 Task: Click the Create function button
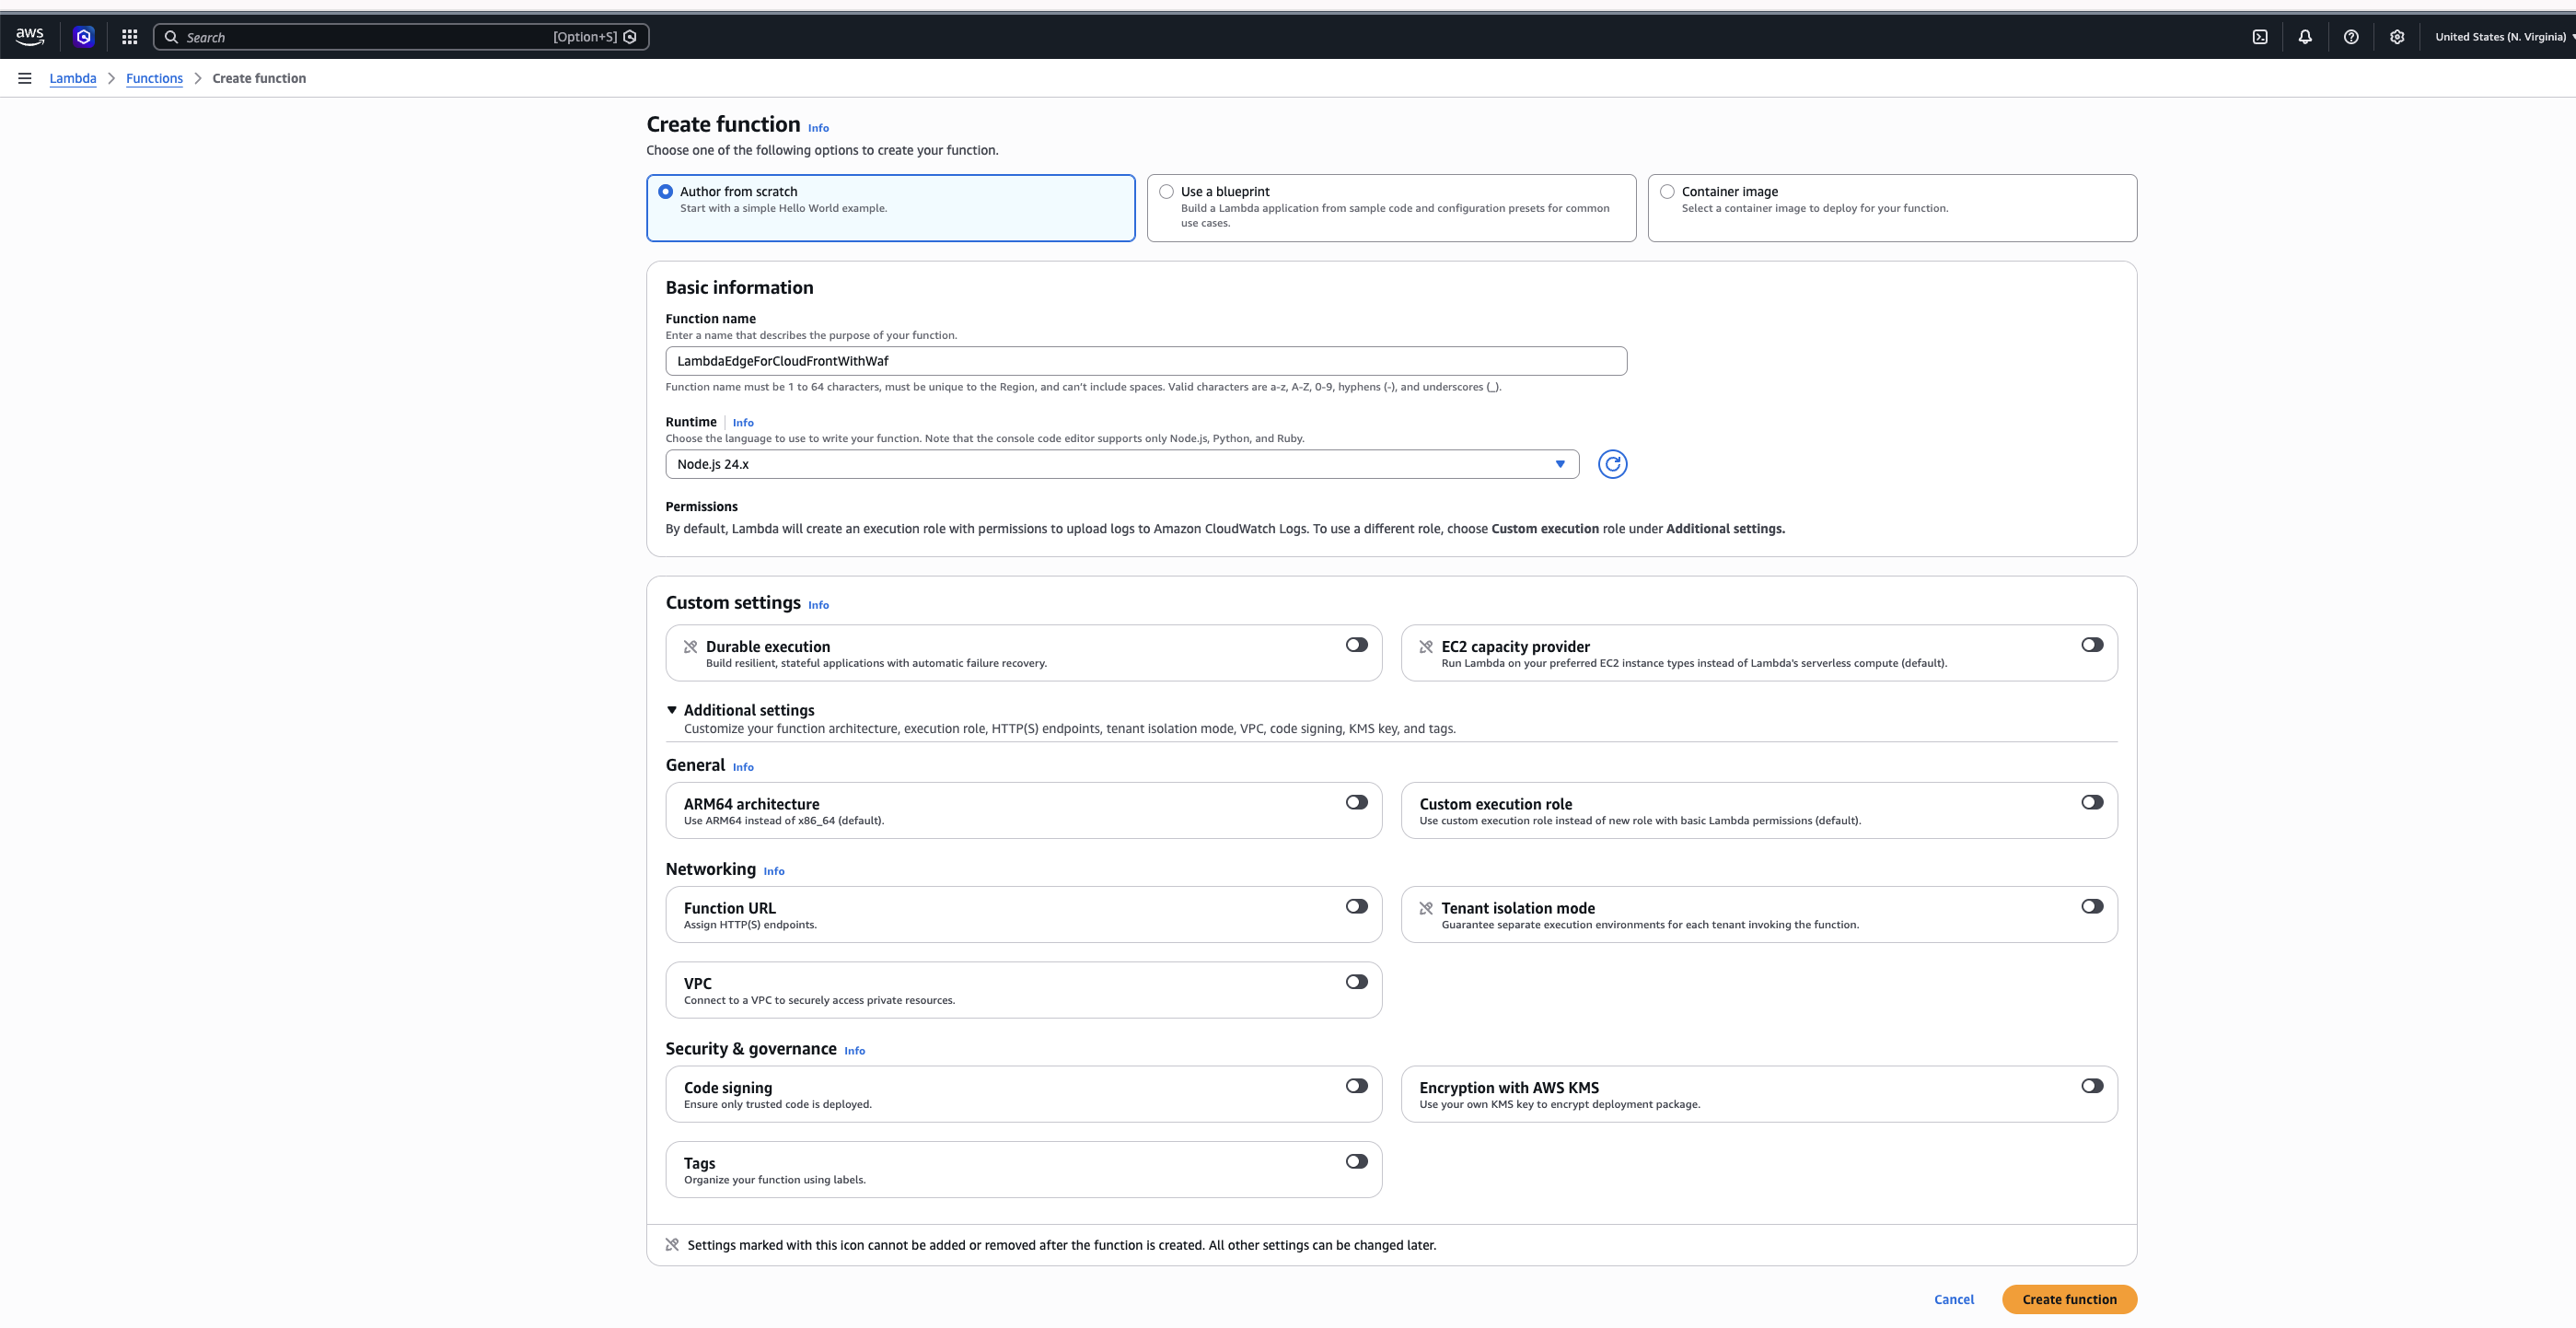coord(2069,1299)
